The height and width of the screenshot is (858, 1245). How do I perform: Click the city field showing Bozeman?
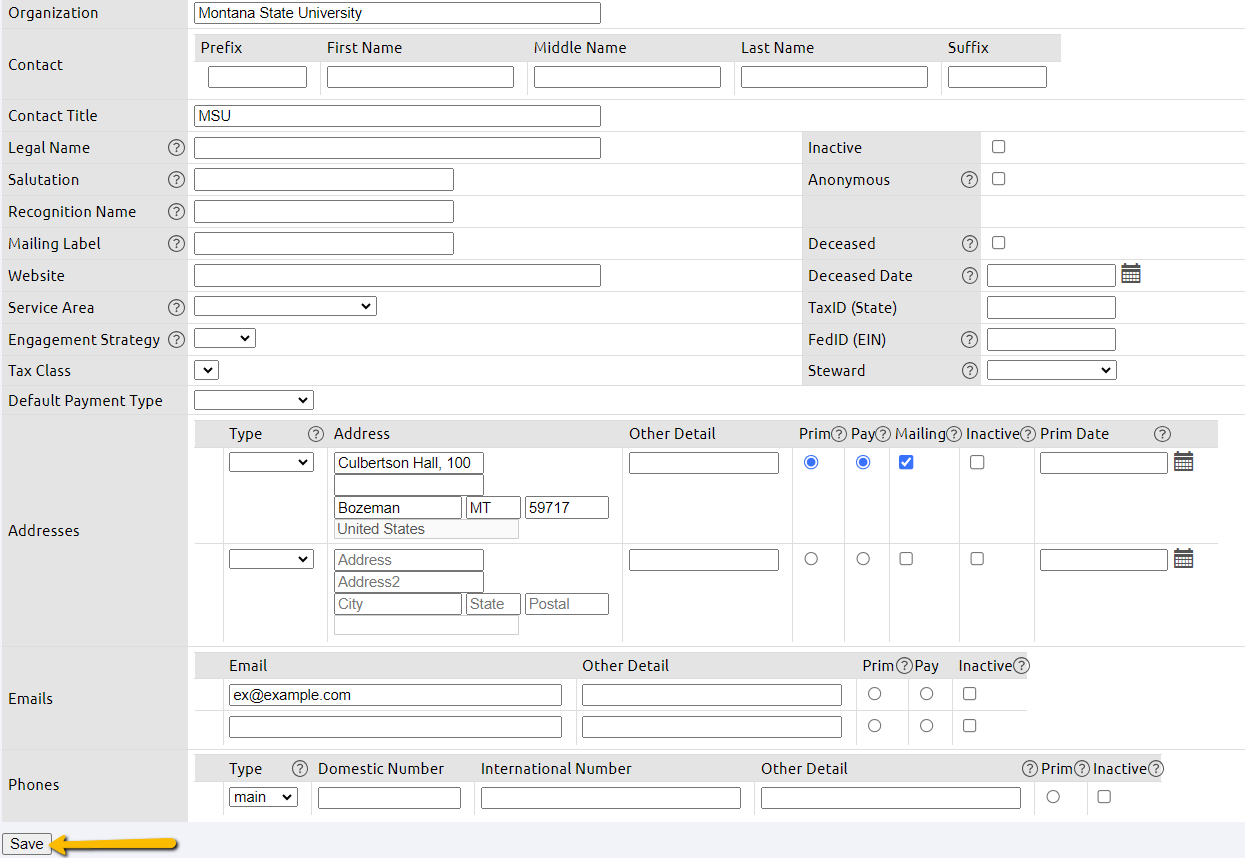(x=398, y=508)
